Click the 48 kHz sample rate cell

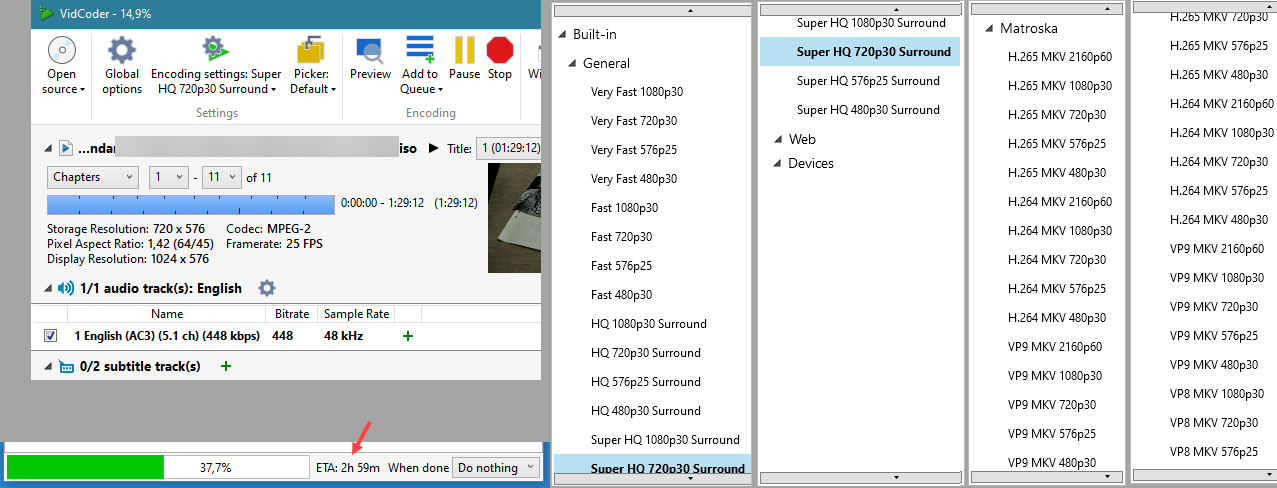[x=342, y=336]
